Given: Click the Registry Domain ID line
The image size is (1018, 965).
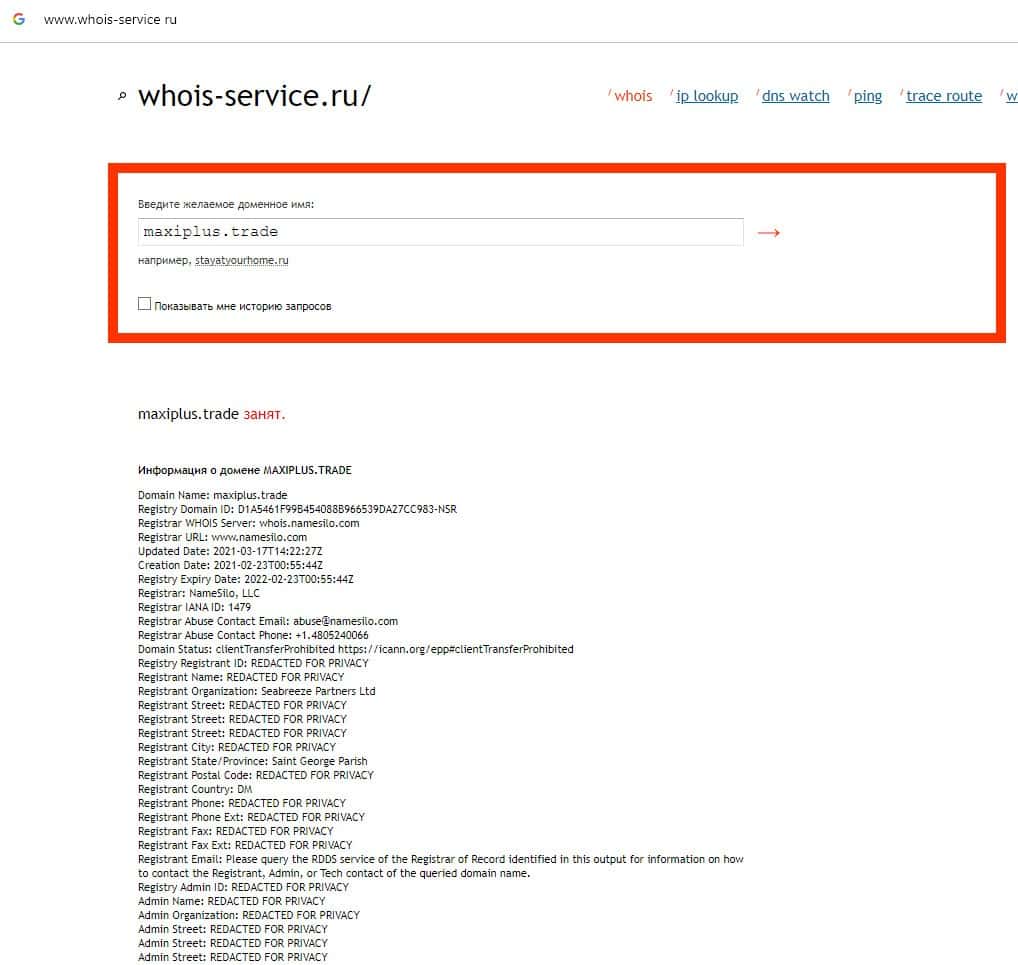Looking at the screenshot, I should point(297,509).
